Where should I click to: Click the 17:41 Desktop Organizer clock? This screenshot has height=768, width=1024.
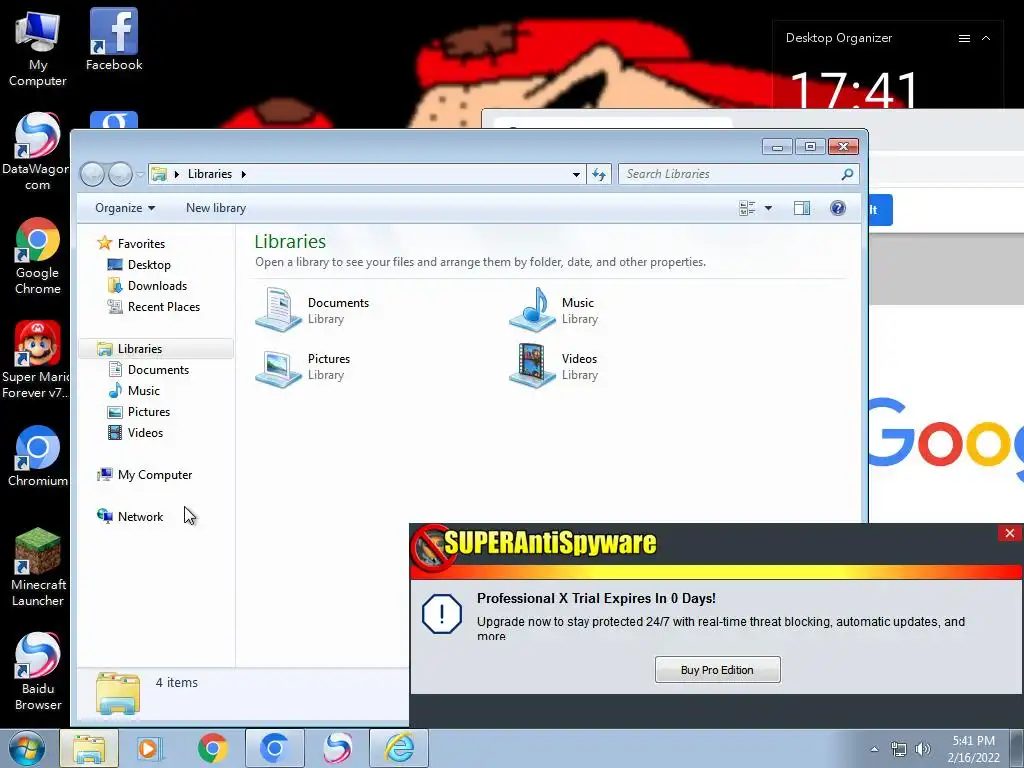[x=855, y=89]
